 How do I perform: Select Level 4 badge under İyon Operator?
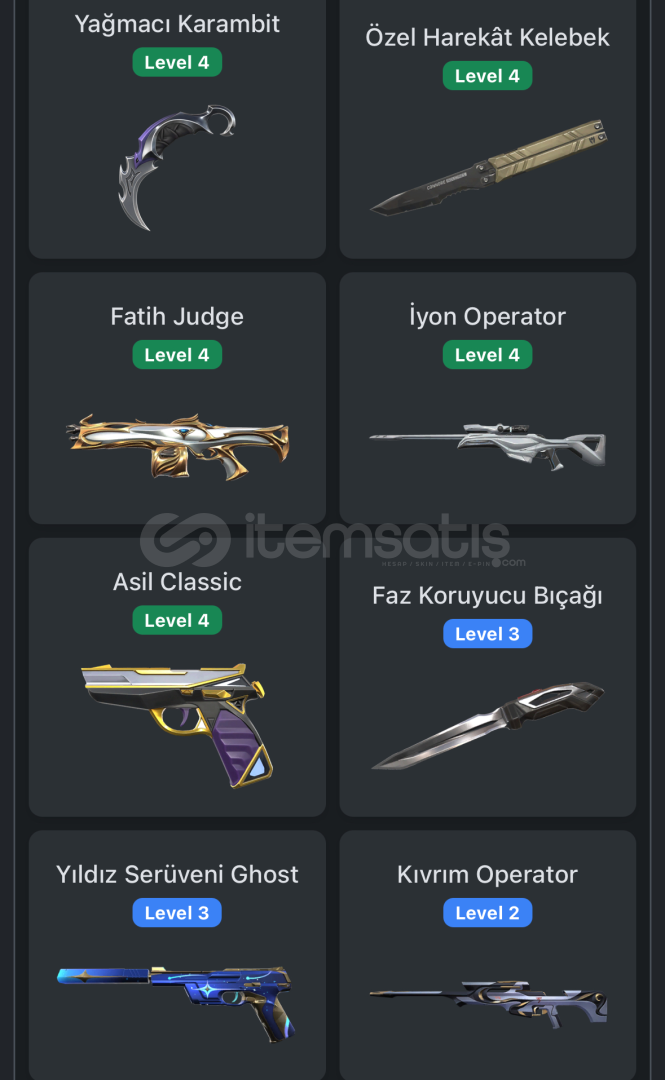click(488, 355)
